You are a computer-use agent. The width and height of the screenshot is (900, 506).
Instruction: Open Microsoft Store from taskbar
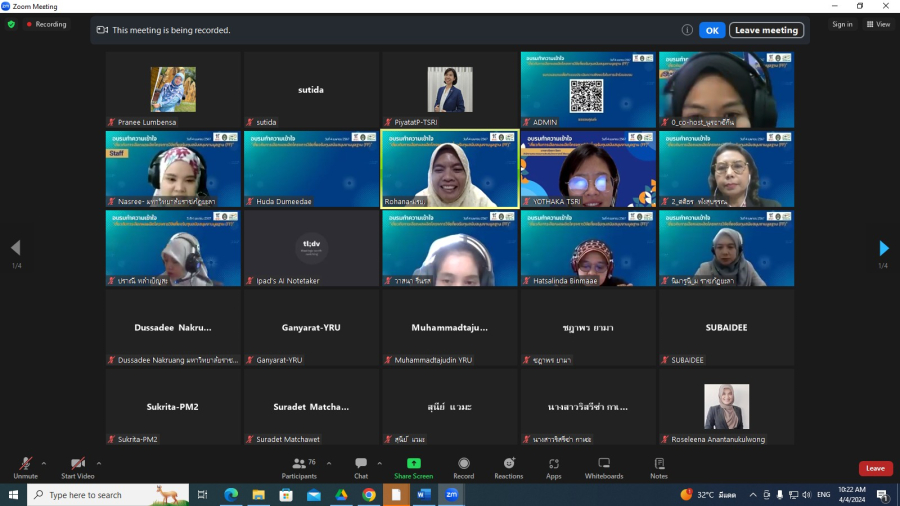pyautogui.click(x=286, y=495)
